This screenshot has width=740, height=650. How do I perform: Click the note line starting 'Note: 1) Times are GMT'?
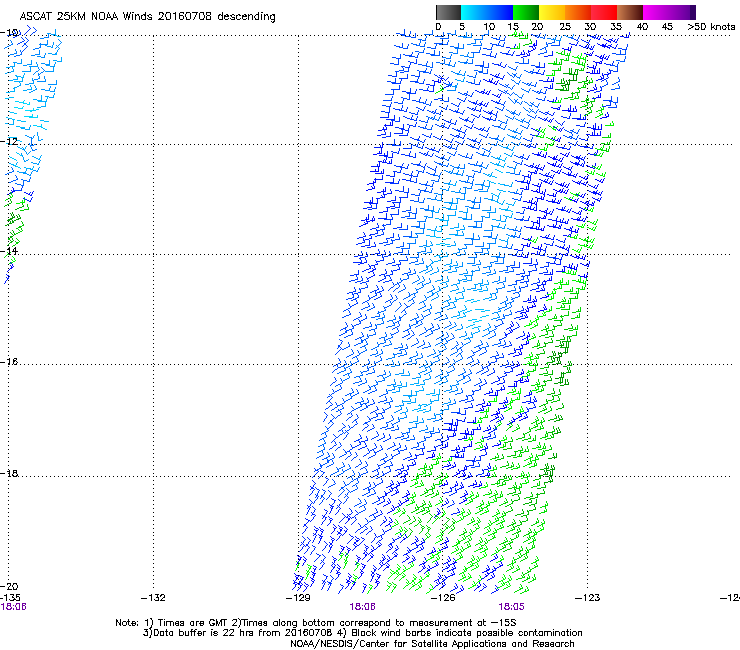tap(316, 623)
